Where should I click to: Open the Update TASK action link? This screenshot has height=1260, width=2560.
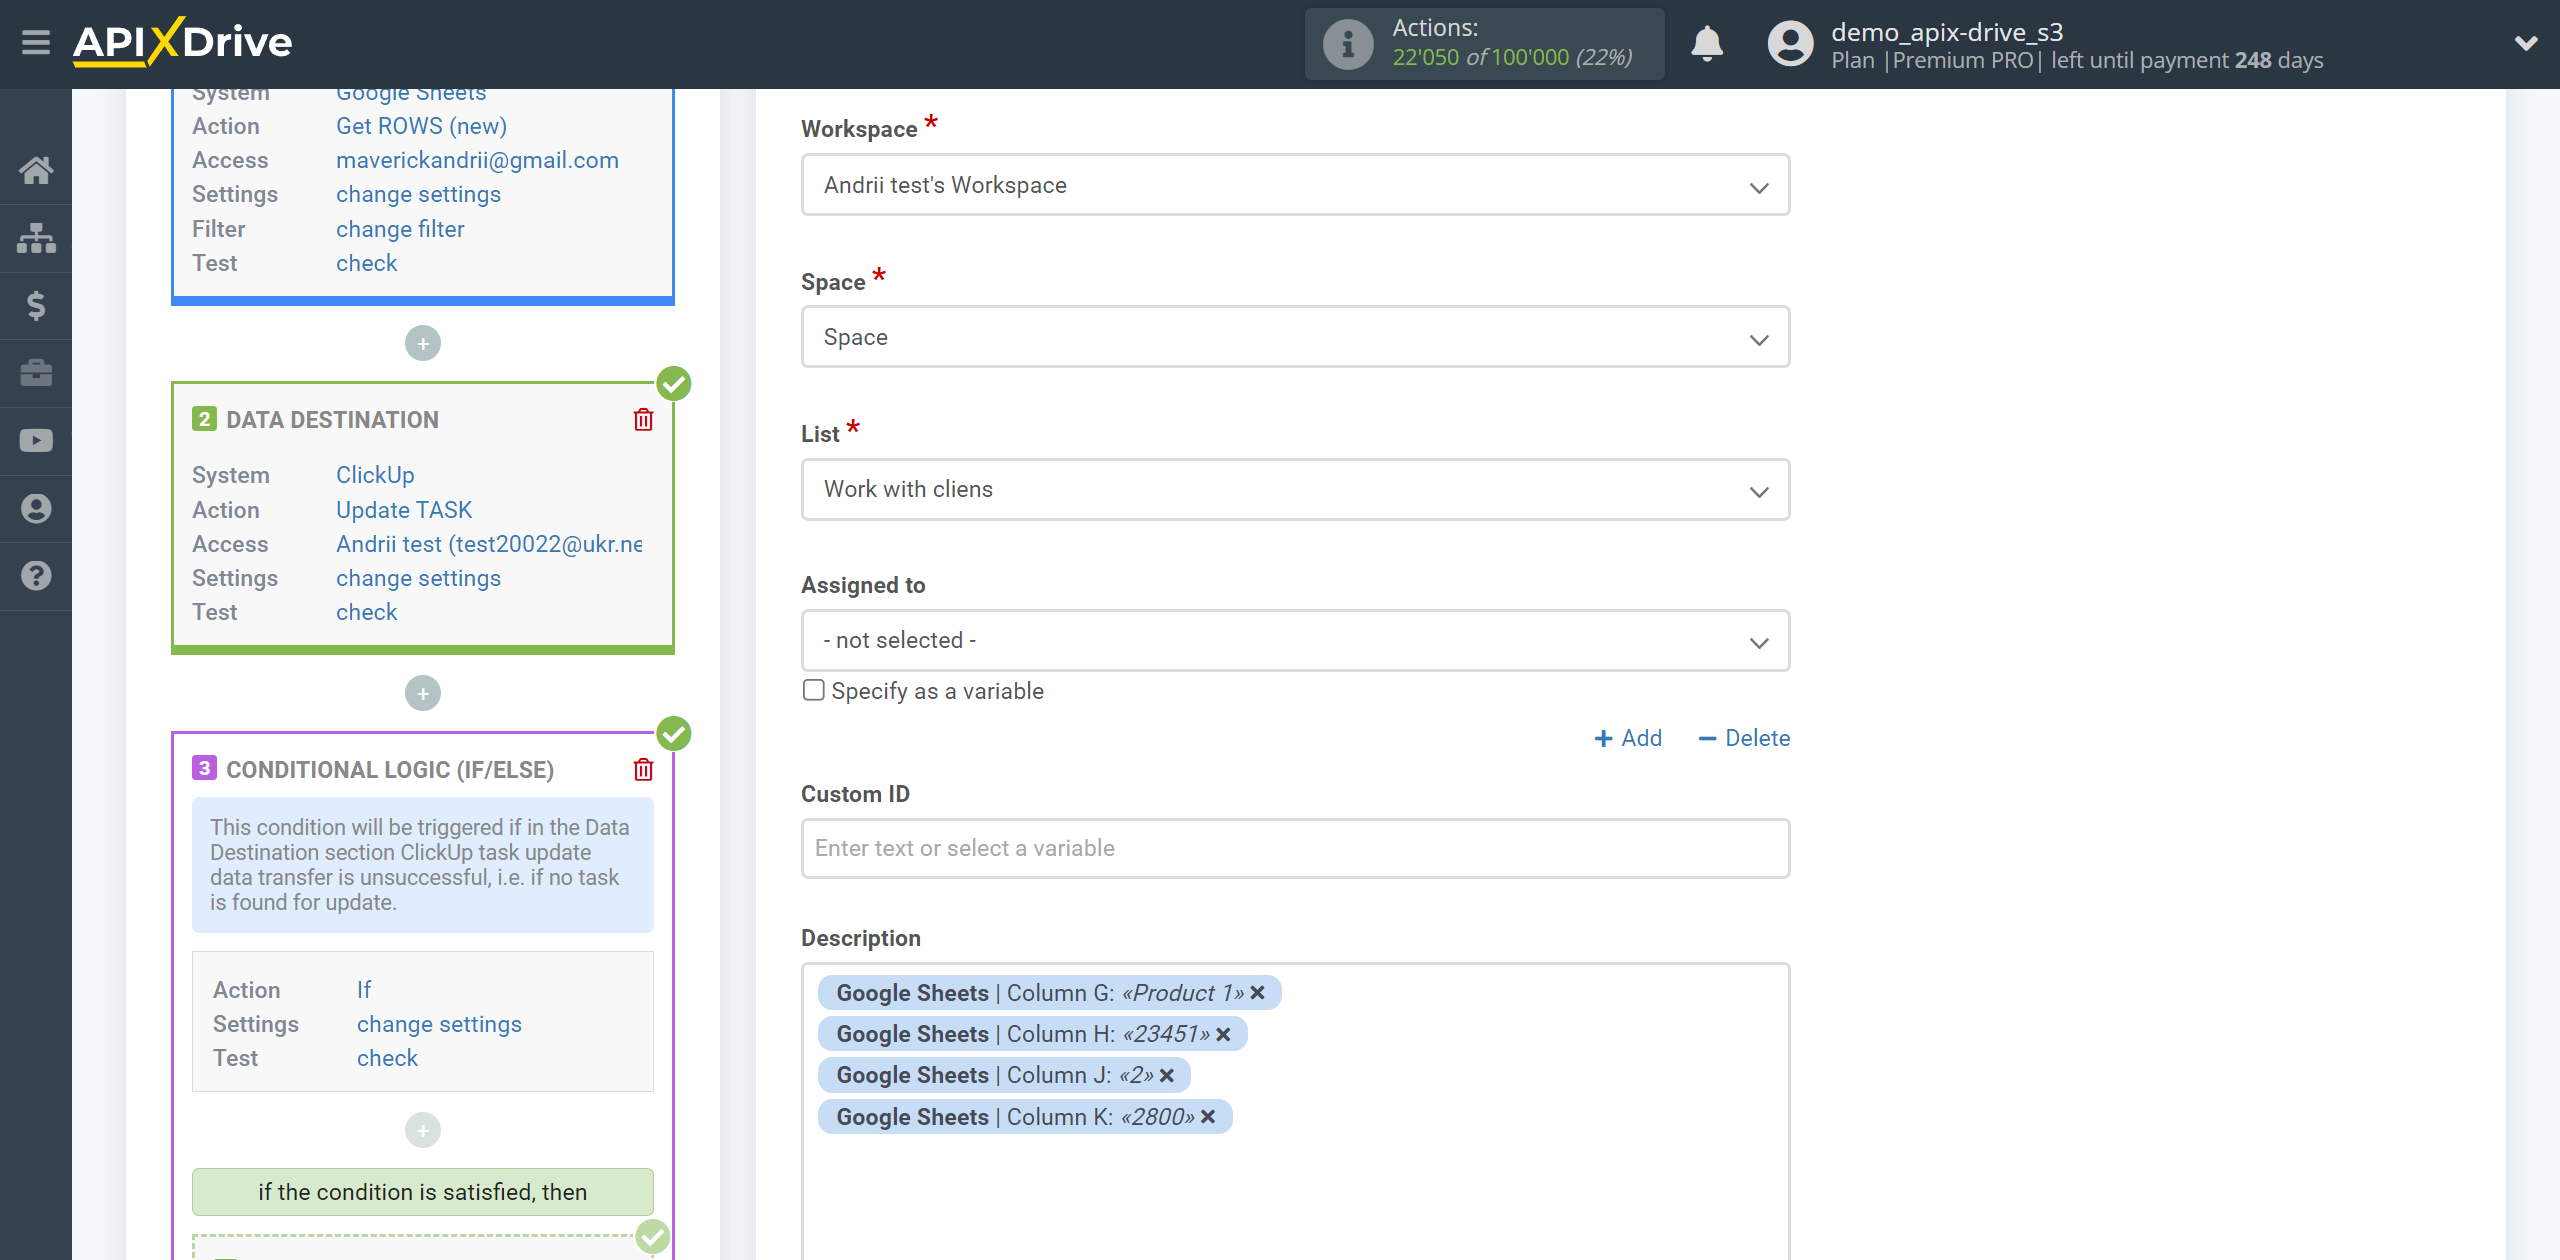tap(404, 510)
